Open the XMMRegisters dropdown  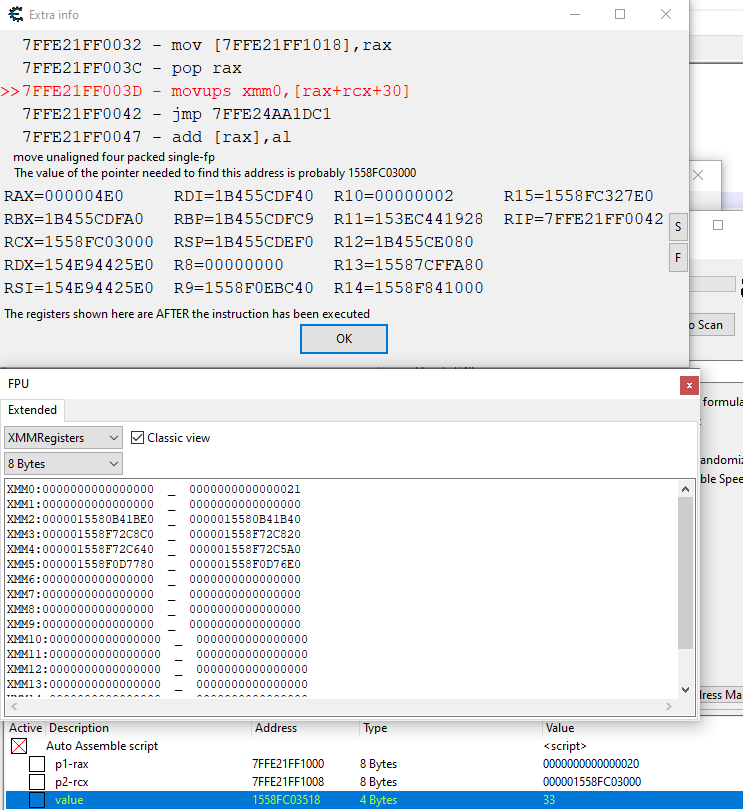63,438
